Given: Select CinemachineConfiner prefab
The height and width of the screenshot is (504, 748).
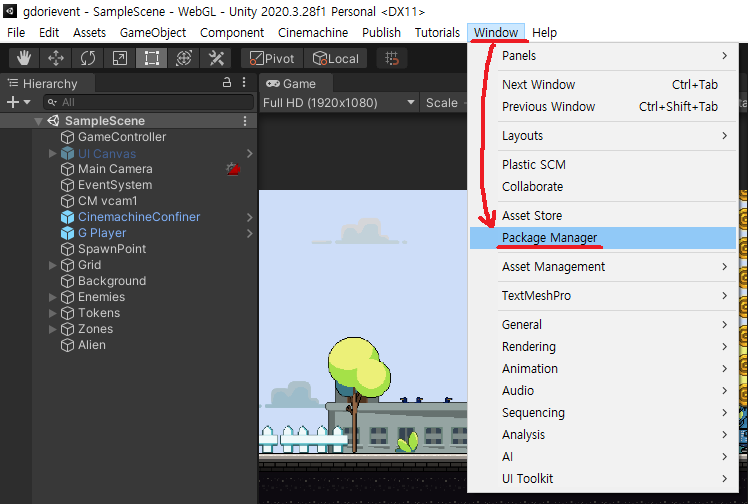Looking at the screenshot, I should click(x=139, y=217).
